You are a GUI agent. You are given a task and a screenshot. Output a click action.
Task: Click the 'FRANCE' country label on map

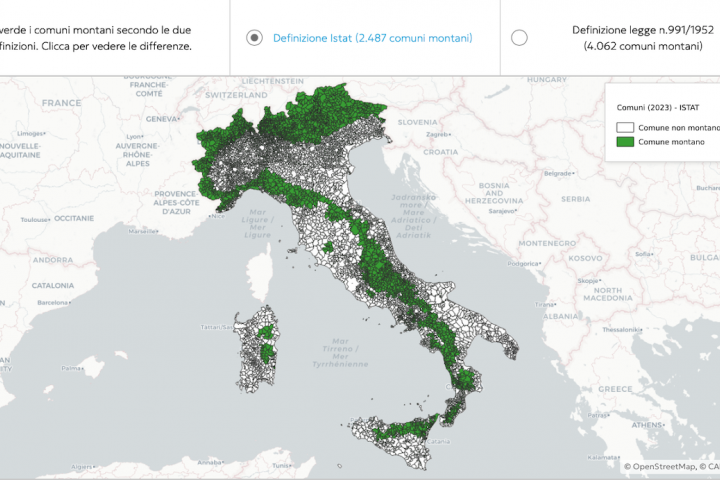click(x=61, y=103)
